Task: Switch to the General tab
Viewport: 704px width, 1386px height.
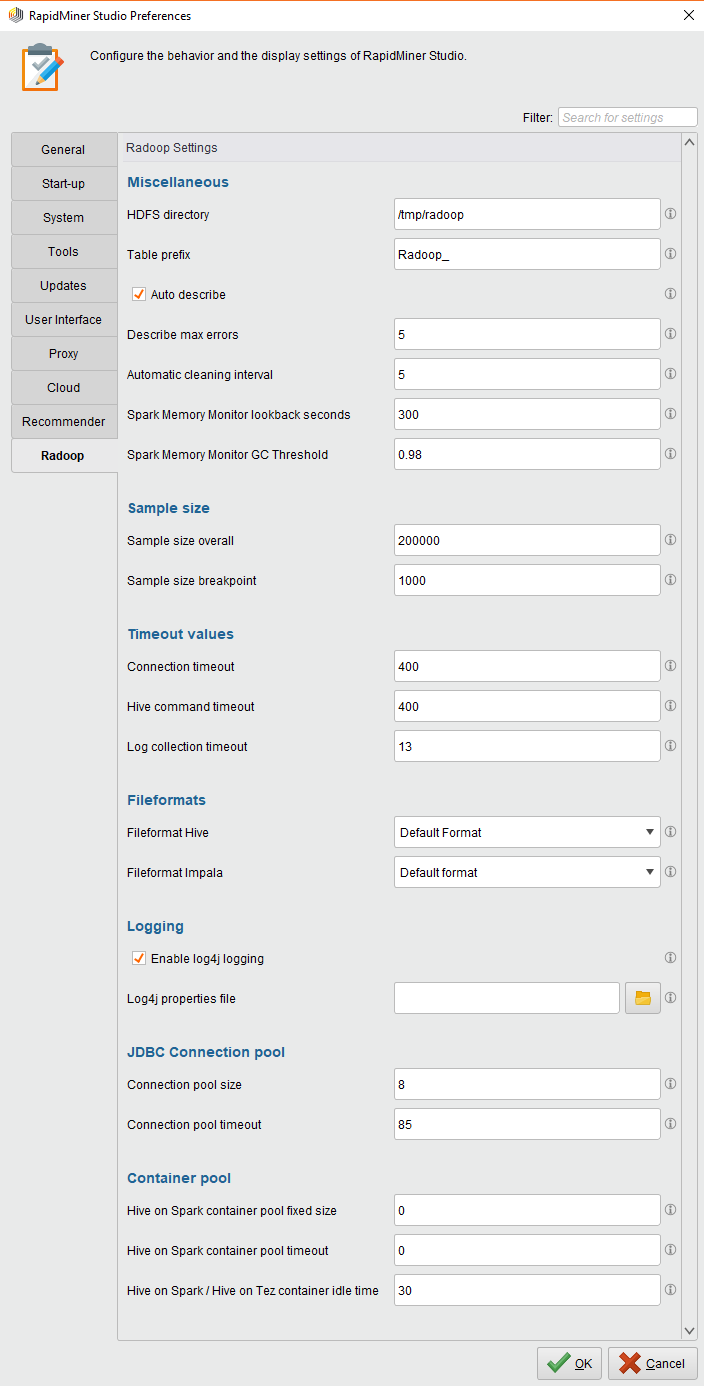Action: tap(63, 150)
